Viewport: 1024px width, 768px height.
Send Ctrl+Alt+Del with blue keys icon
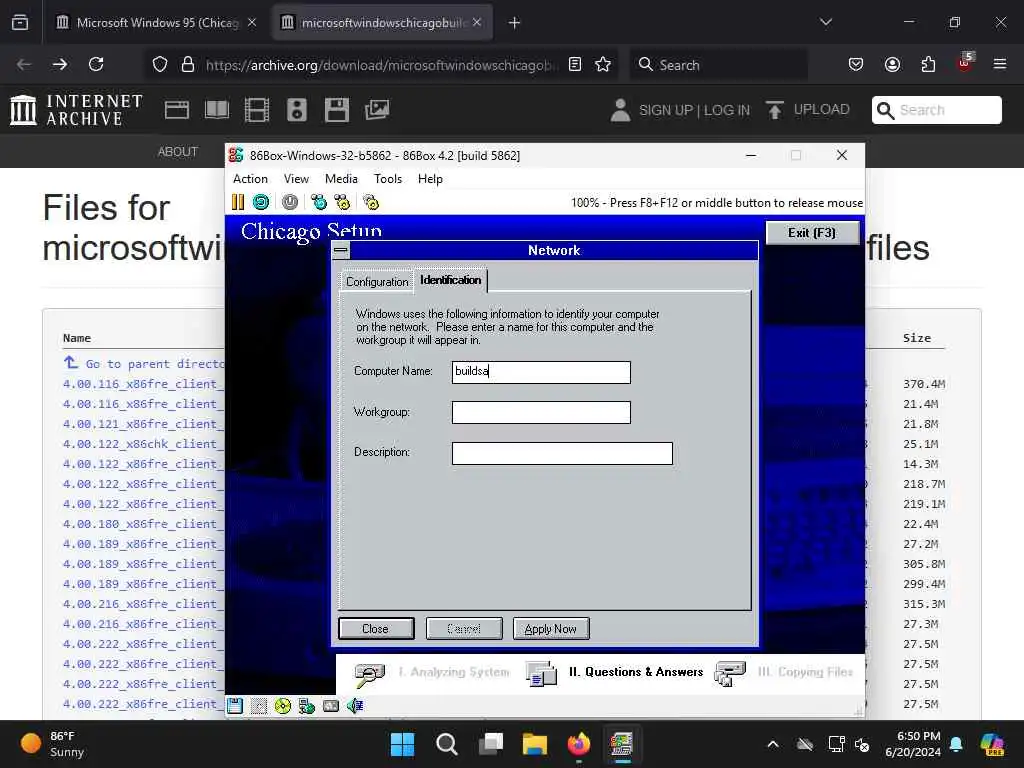319,202
